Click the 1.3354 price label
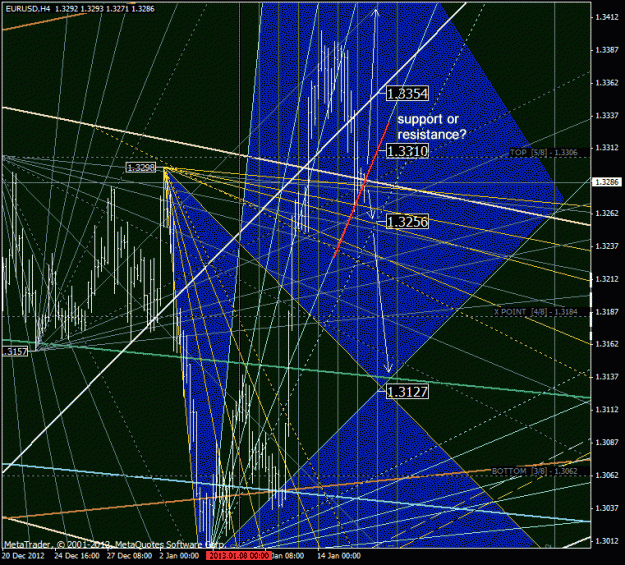Image resolution: width=625 pixels, height=565 pixels. [x=407, y=94]
